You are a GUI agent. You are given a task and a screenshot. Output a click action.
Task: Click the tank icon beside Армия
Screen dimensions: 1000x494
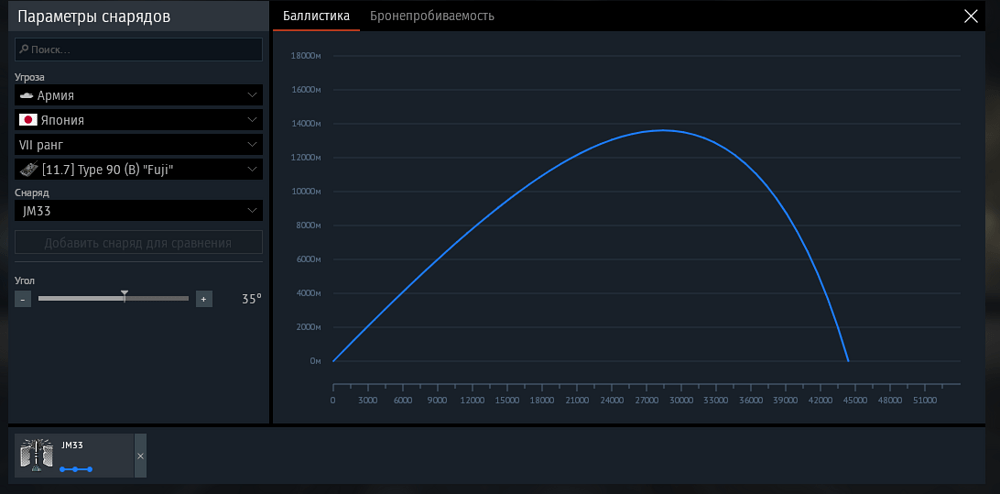(27, 95)
